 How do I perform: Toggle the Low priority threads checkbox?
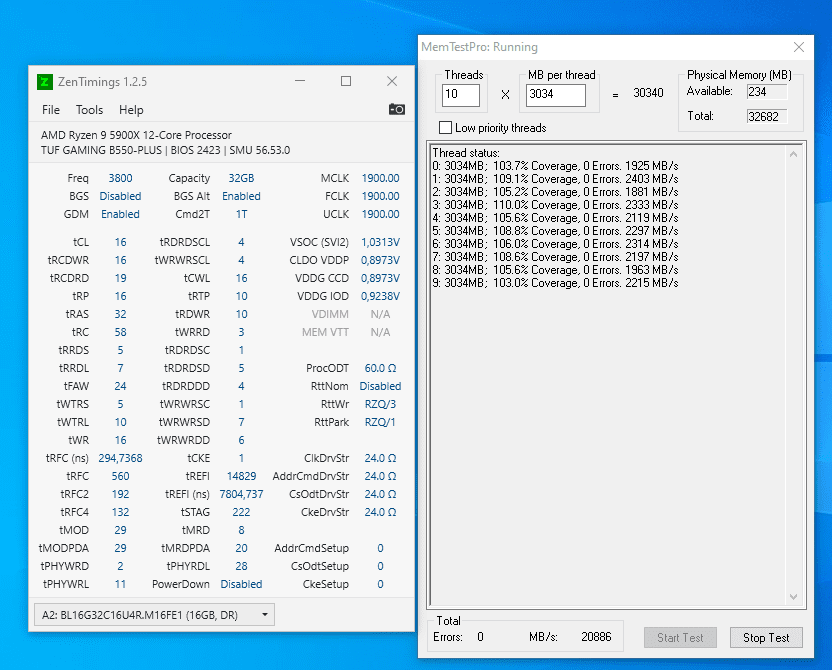446,128
